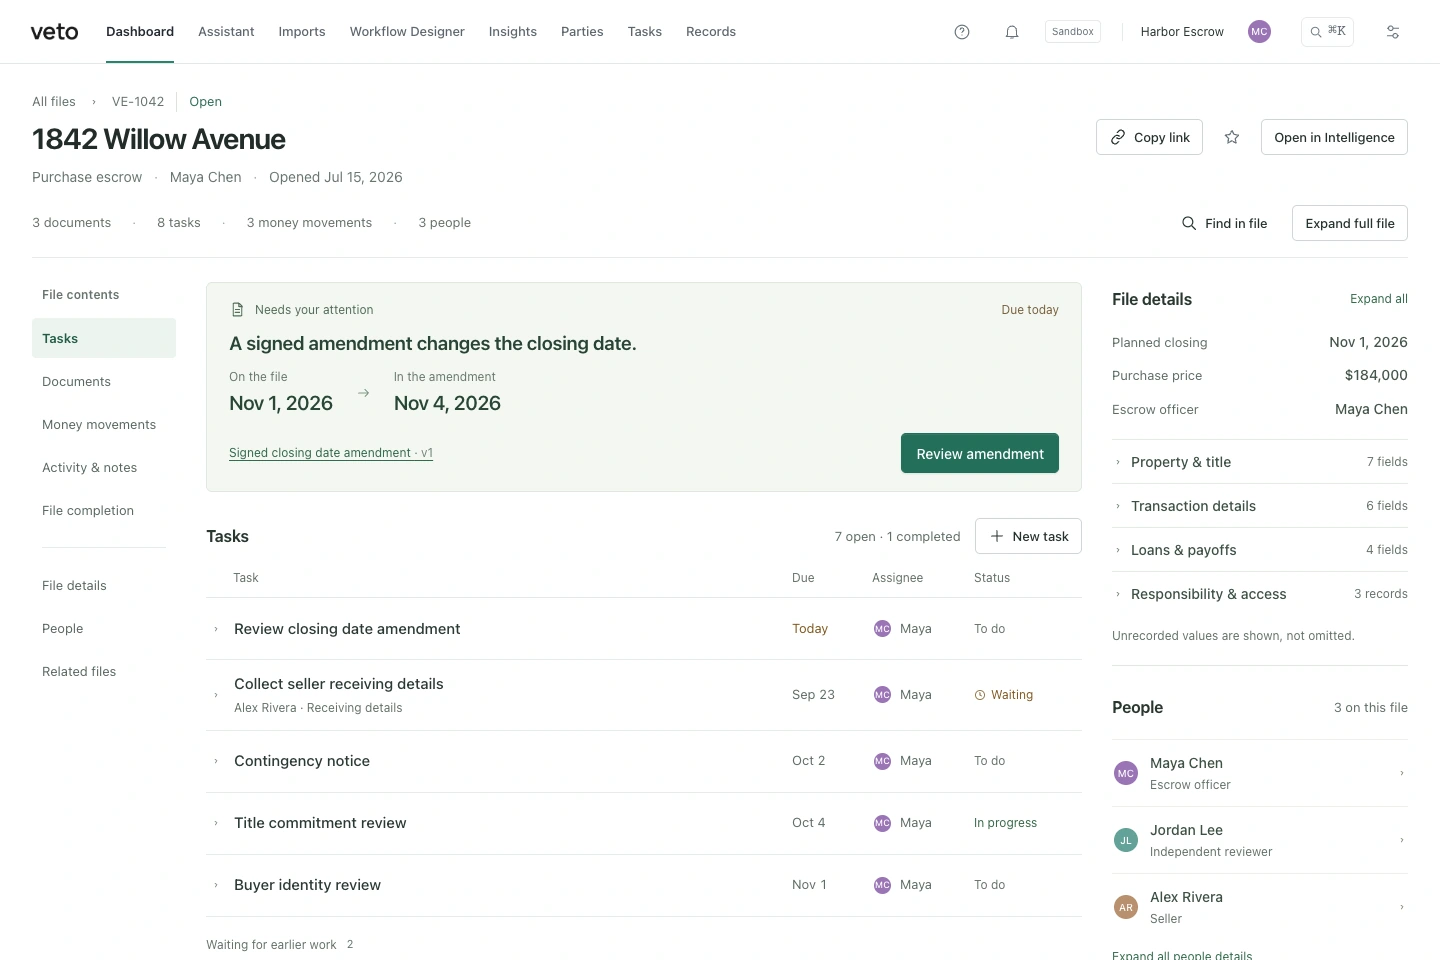Click Expand full file button
1440x960 pixels.
click(x=1350, y=223)
